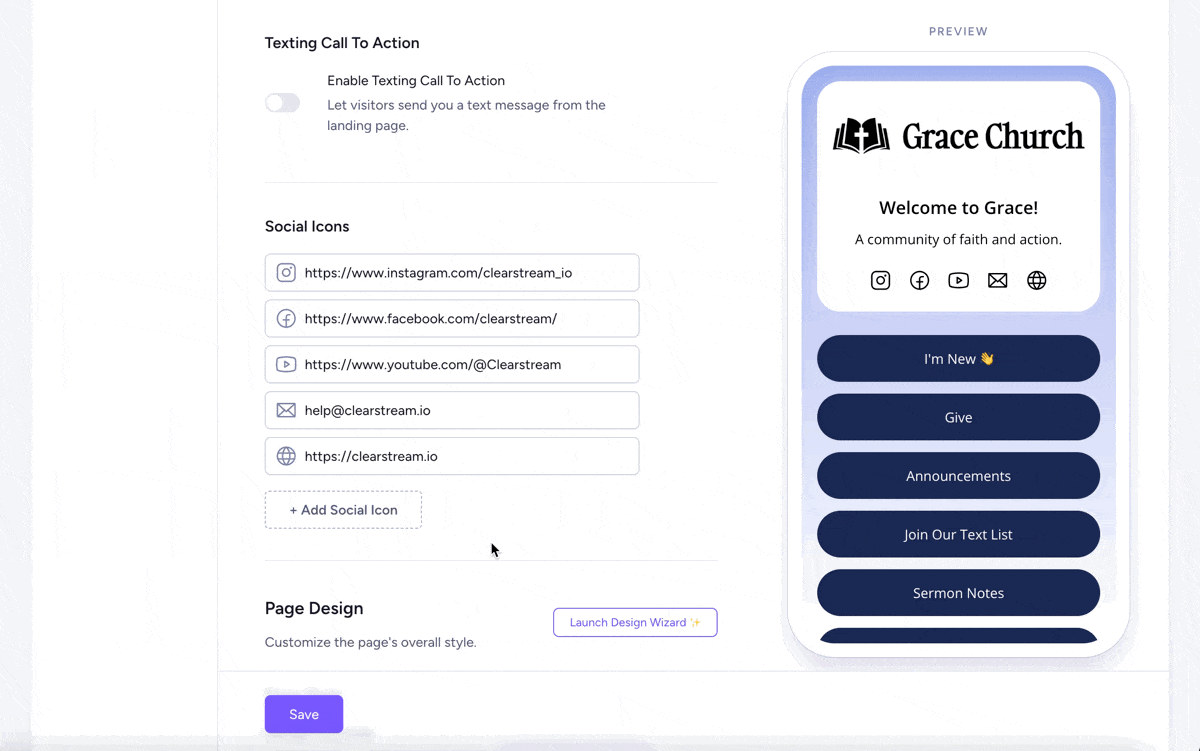Viewport: 1200px width, 751px height.
Task: Click the globe icon beside https://clearstream.io
Action: point(286,456)
